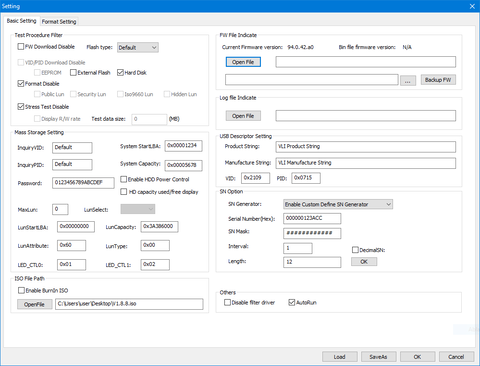The image size is (480, 366).
Task: Click the SN Mask field
Action: tap(312, 233)
